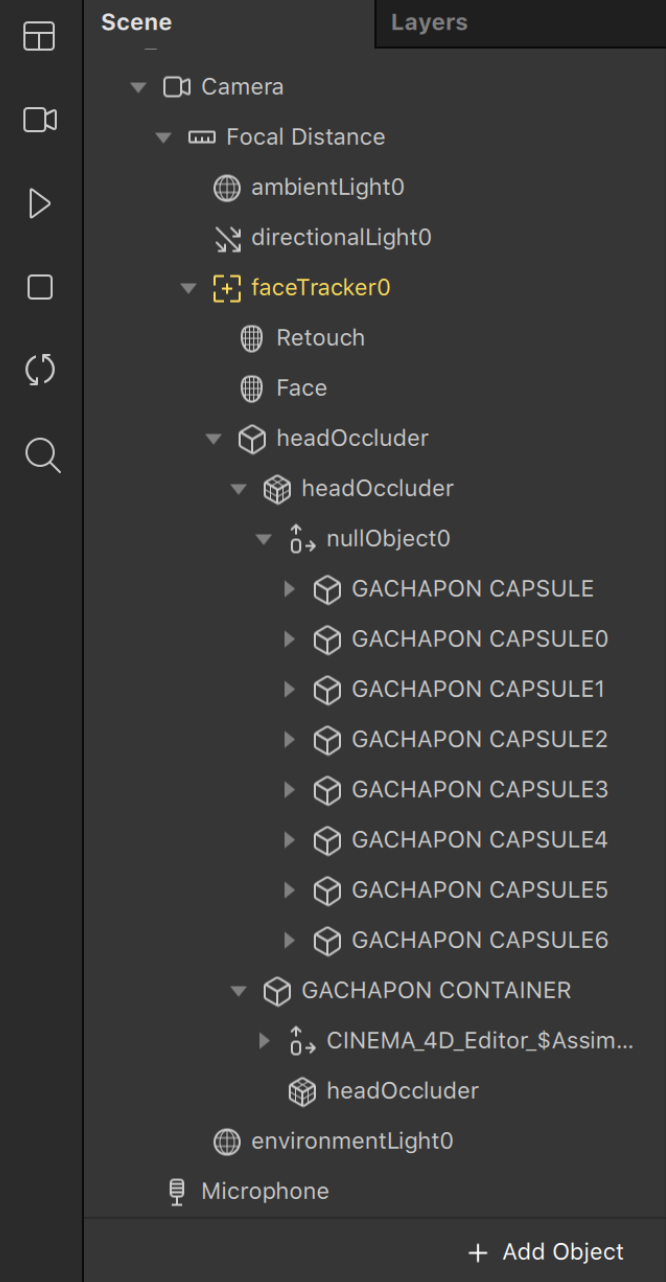
Task: Click the refresh arrows icon in sidebar
Action: (39, 371)
